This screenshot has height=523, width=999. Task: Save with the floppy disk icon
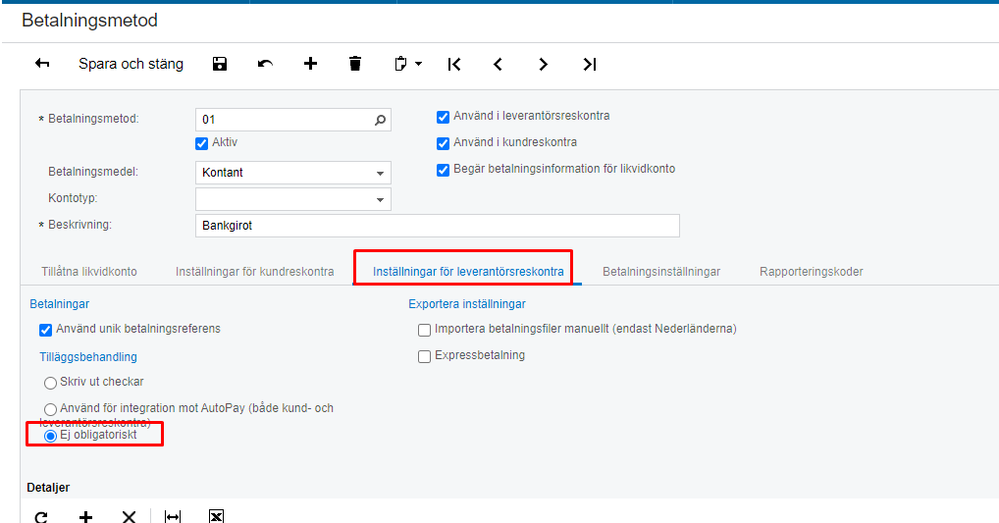[x=220, y=64]
